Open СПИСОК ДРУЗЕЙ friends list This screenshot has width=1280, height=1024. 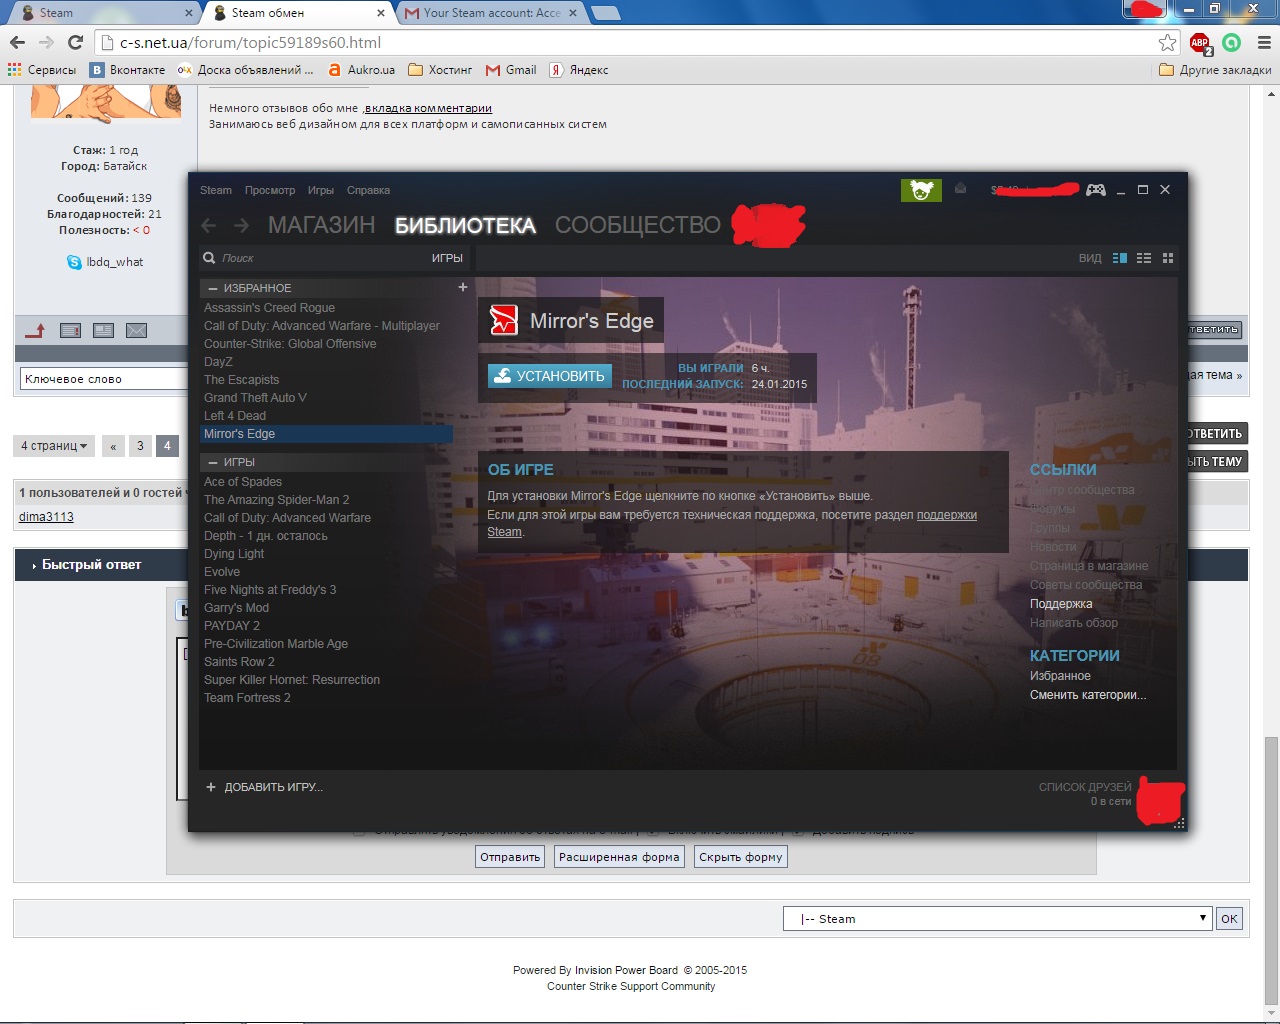(1085, 787)
